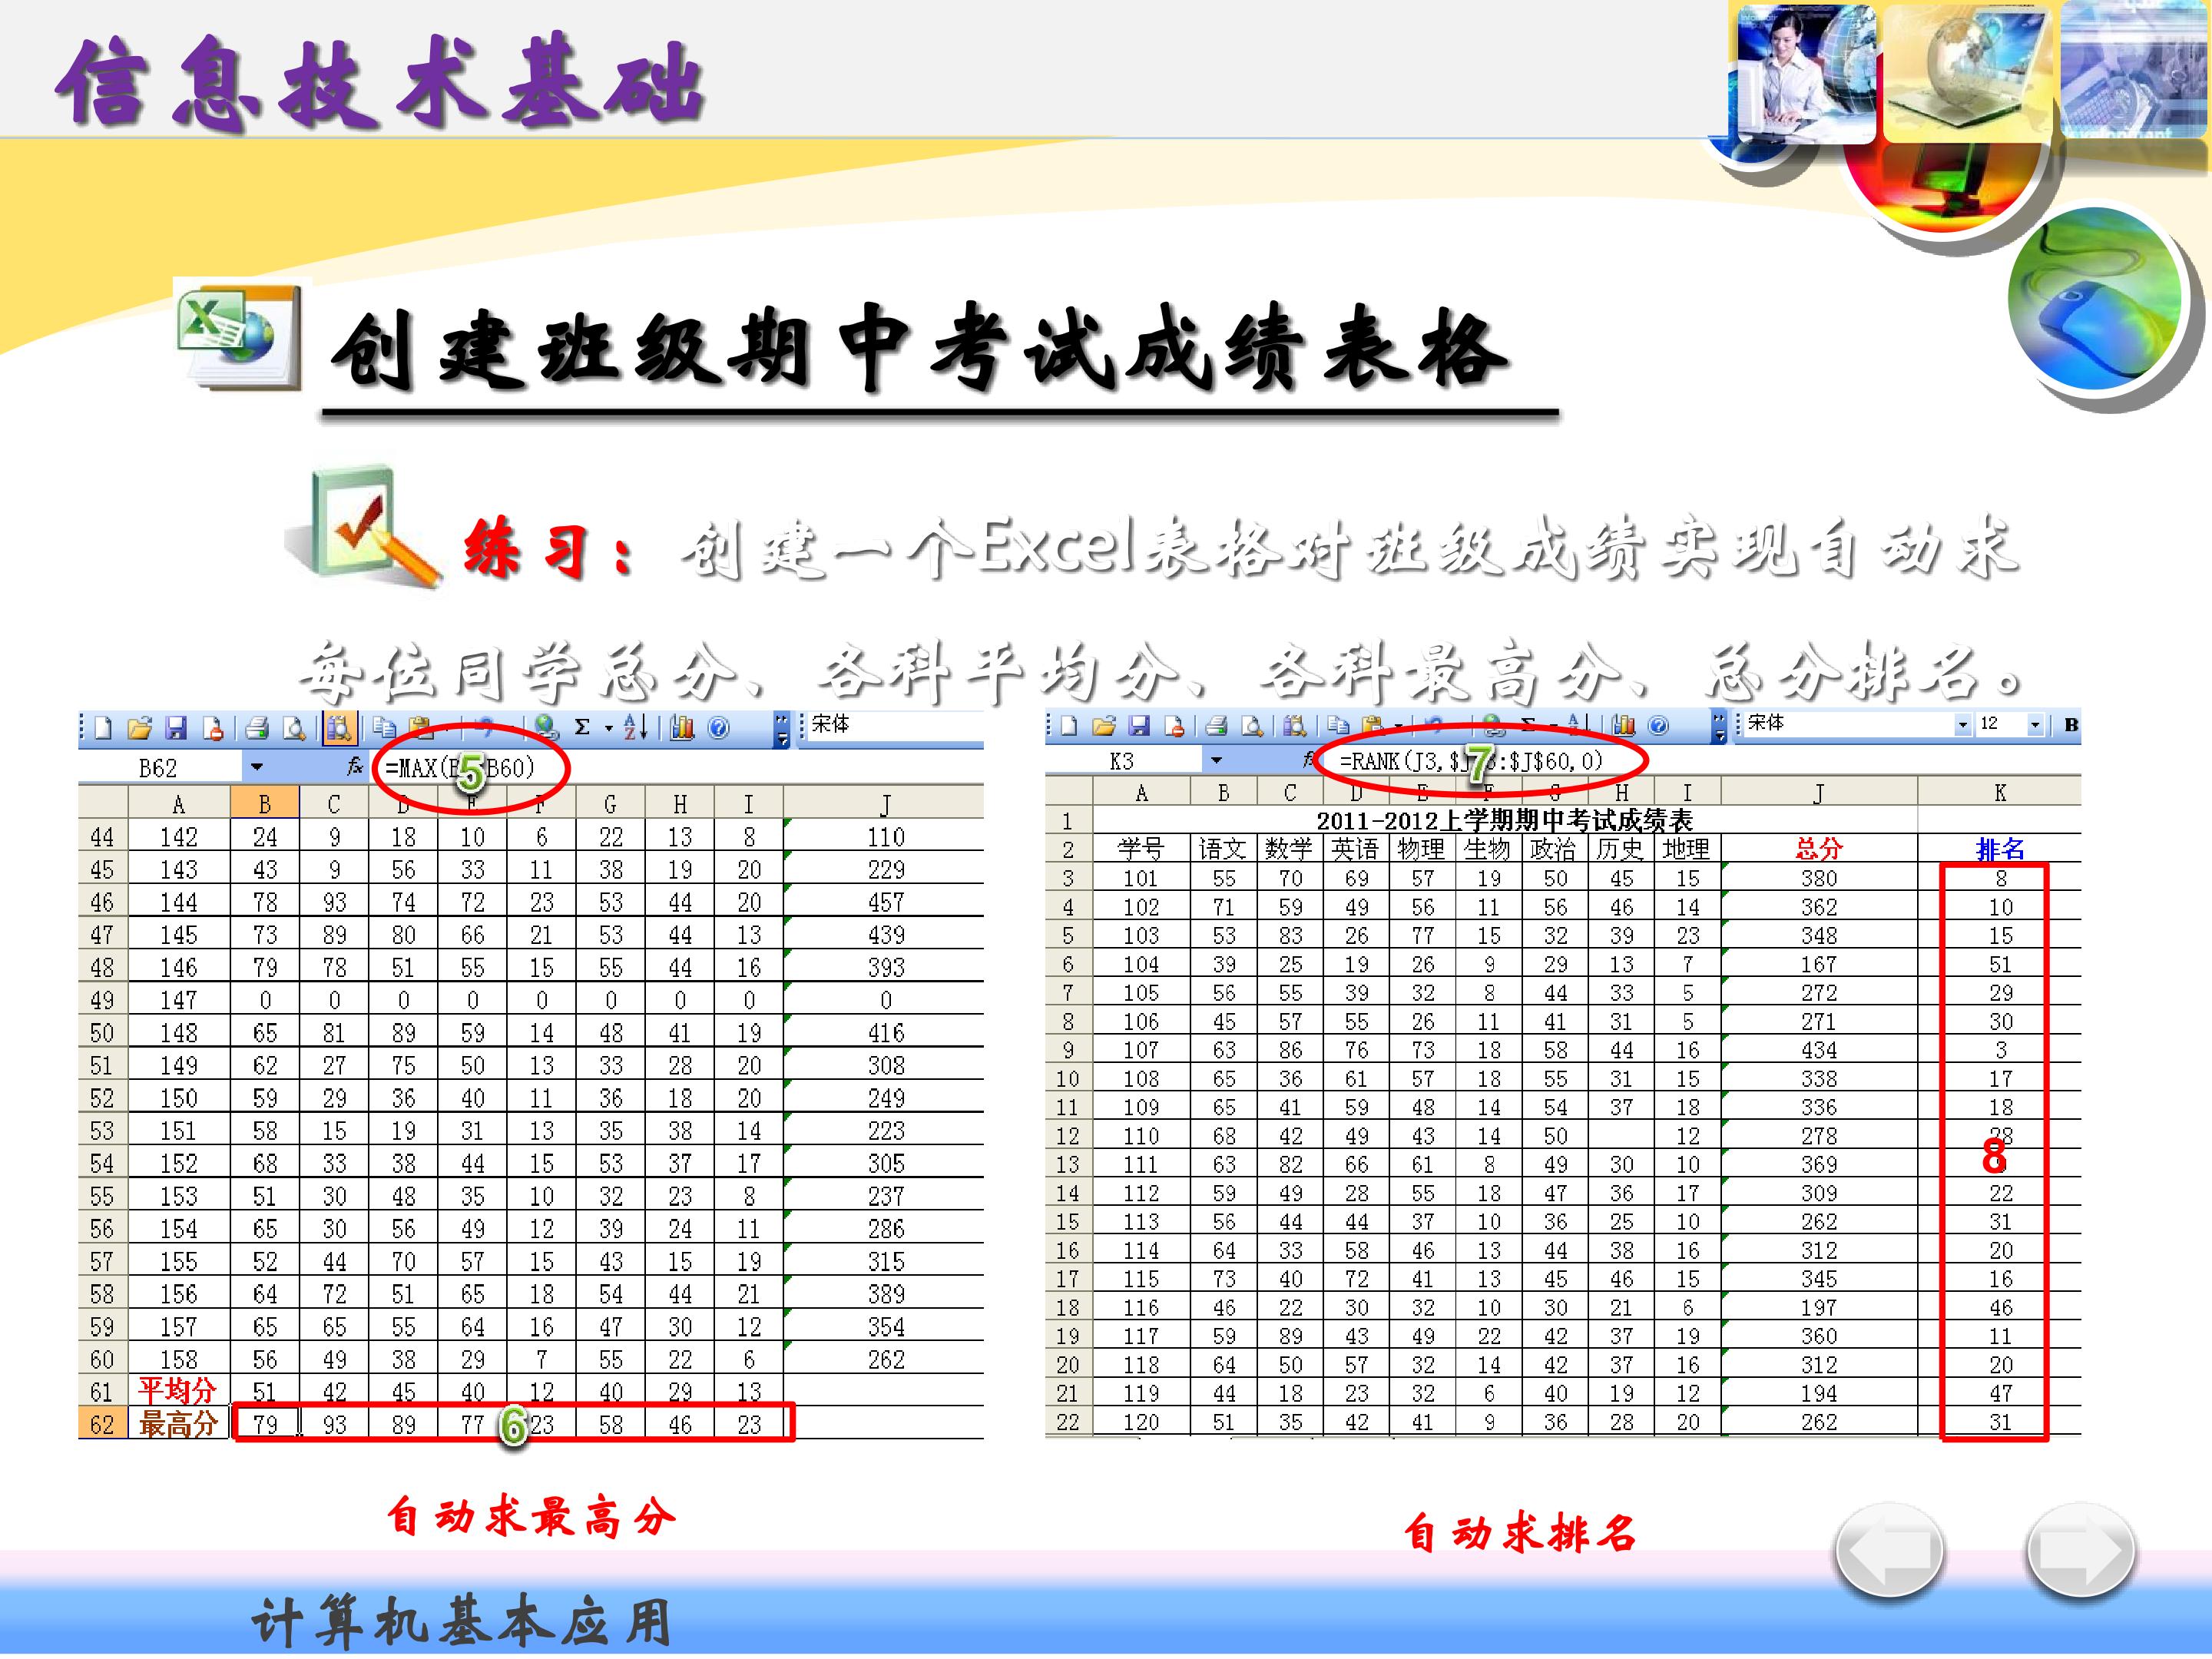The height and width of the screenshot is (1659, 2212).
Task: Open the 宋体 font name dropdown arrow
Action: point(1963,725)
